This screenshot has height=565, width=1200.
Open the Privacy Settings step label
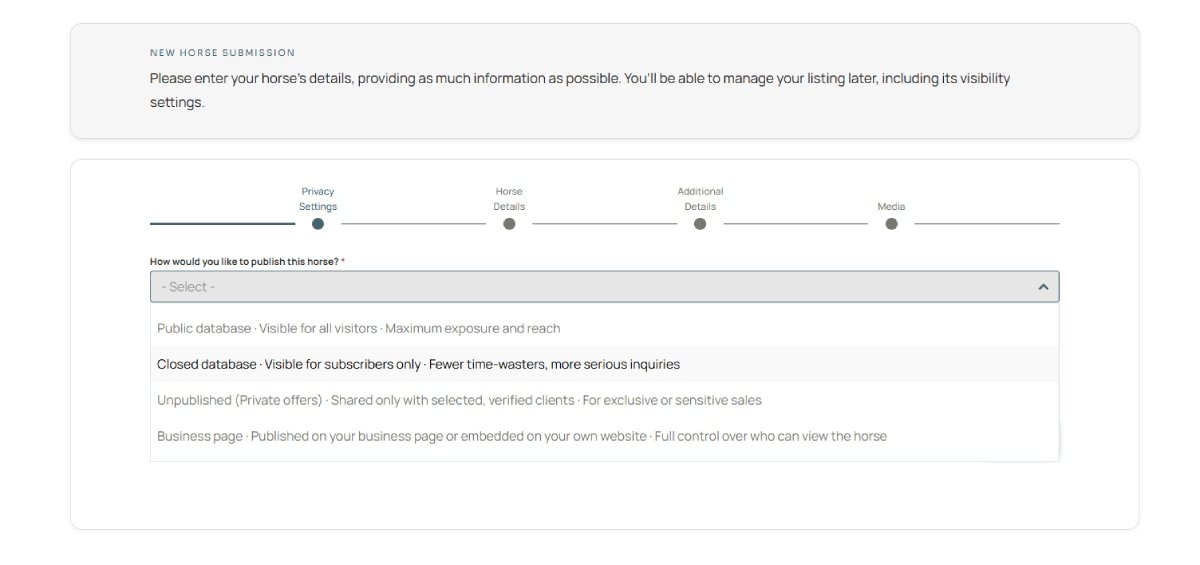(318, 199)
